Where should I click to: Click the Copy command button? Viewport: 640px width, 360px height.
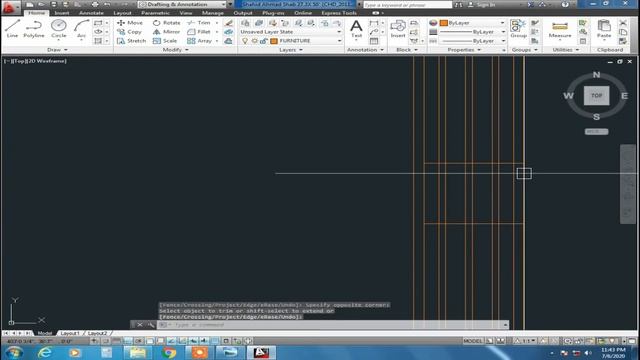[x=129, y=32]
